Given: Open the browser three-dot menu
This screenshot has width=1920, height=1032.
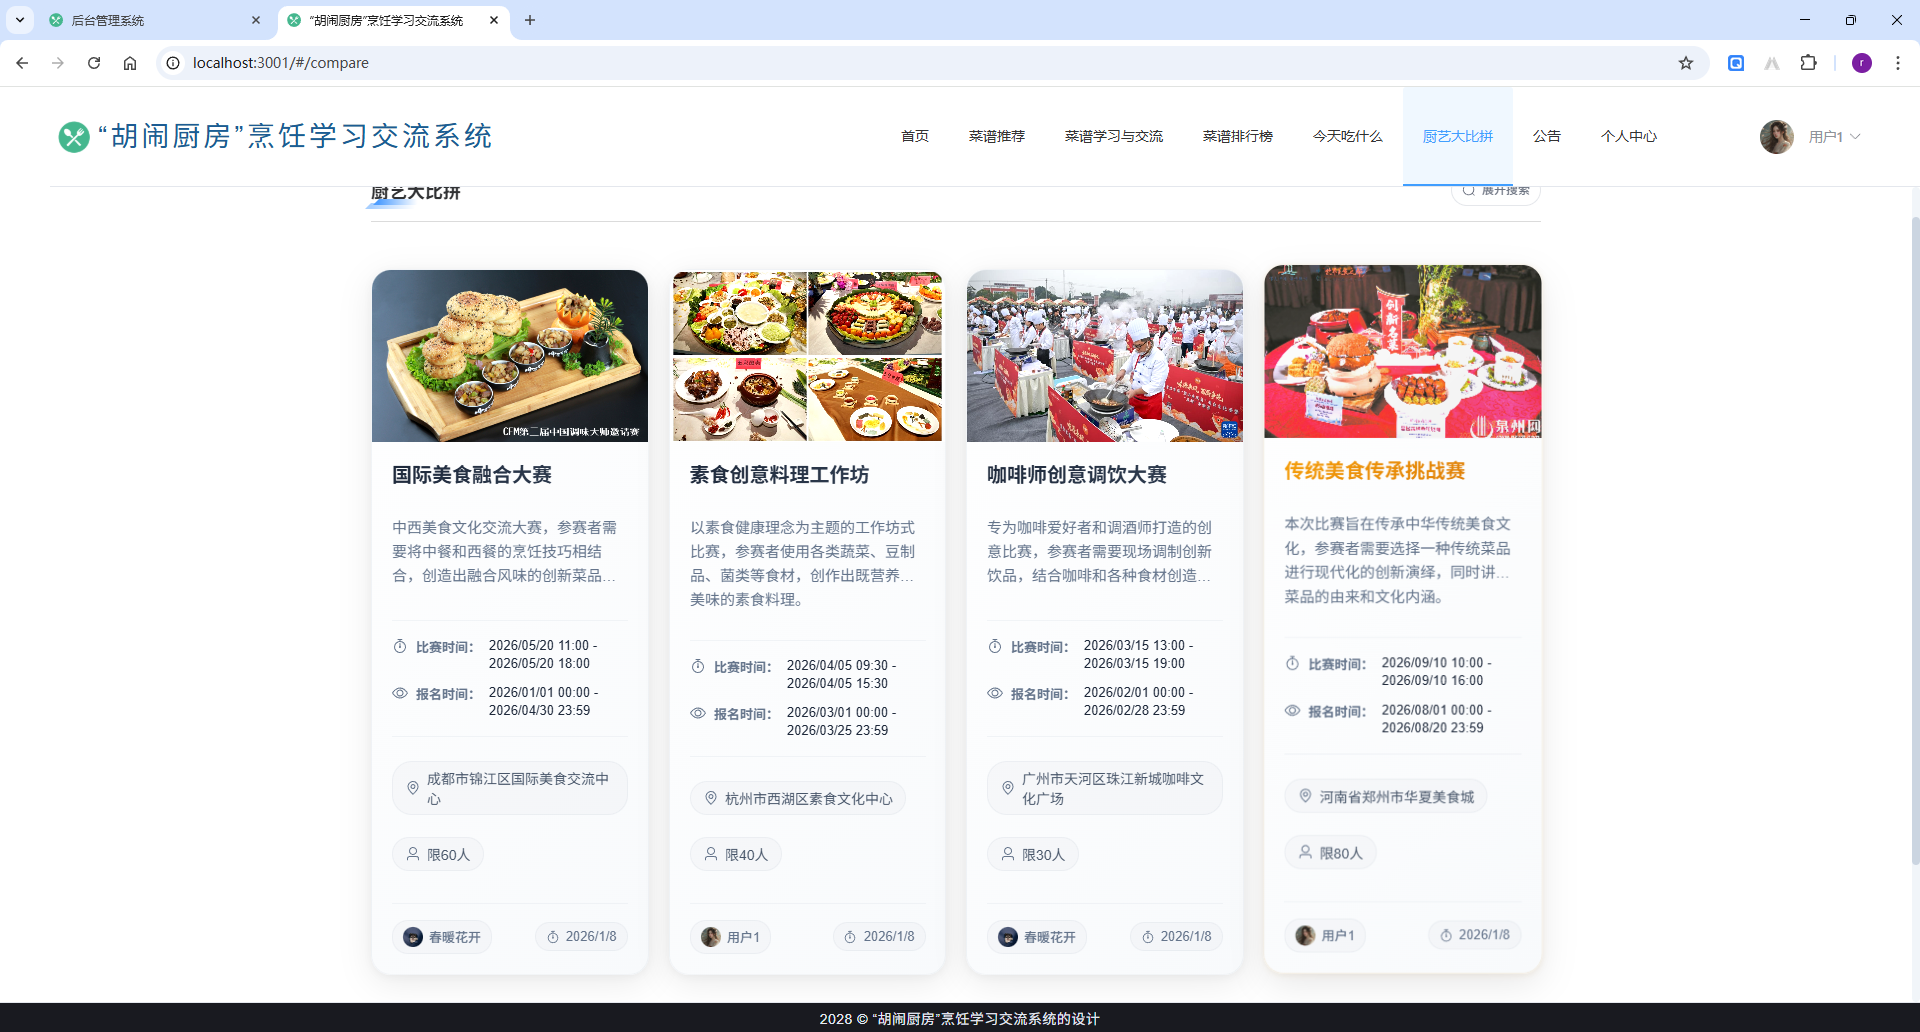Looking at the screenshot, I should [1898, 63].
